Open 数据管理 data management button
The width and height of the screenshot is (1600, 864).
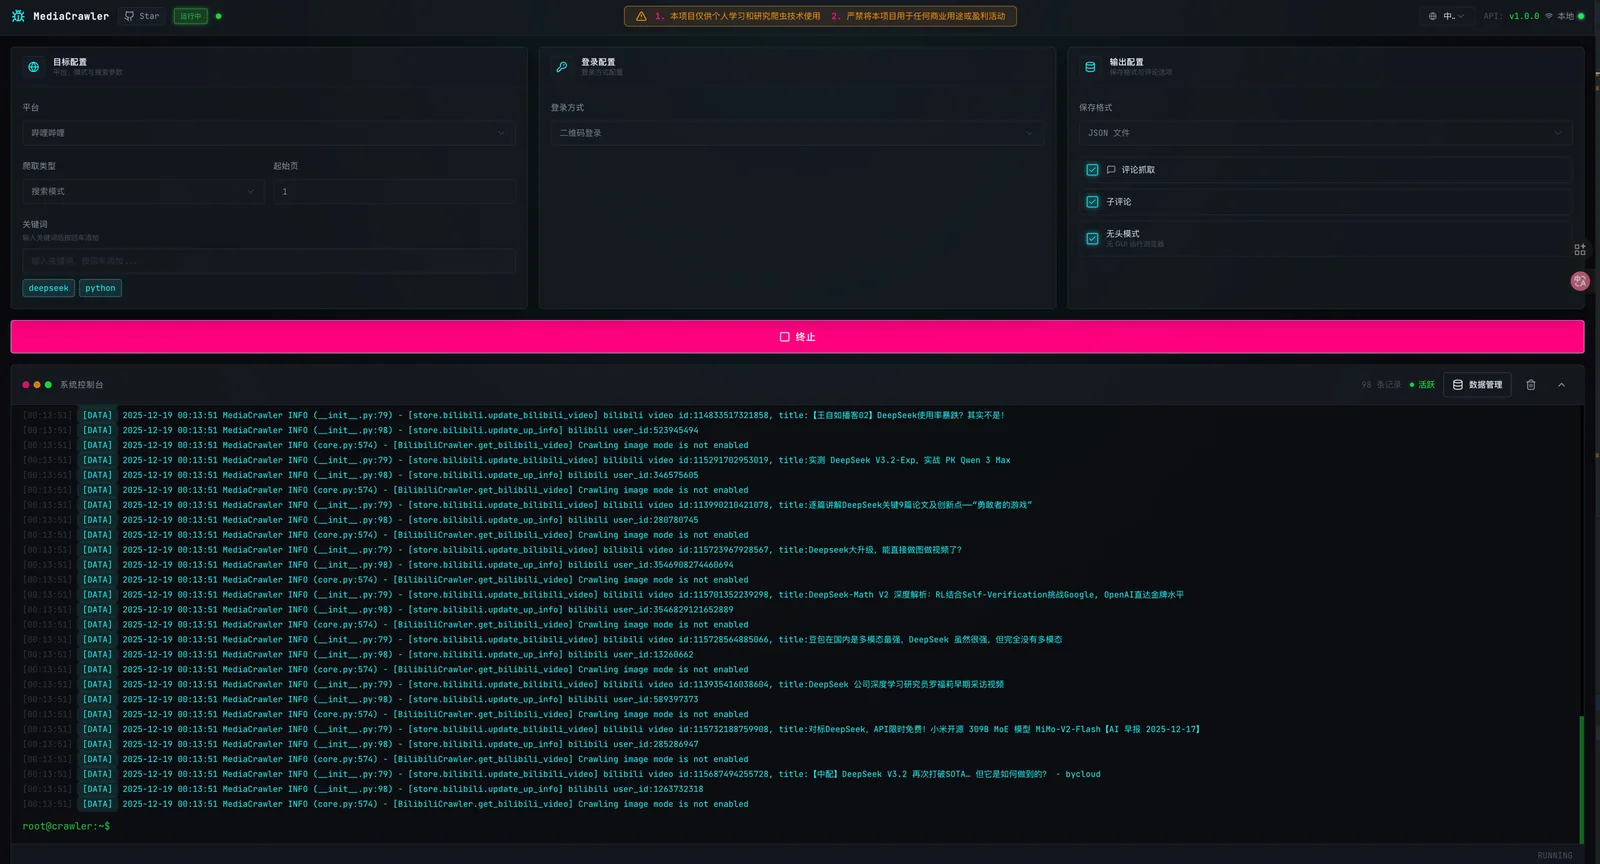[1477, 385]
